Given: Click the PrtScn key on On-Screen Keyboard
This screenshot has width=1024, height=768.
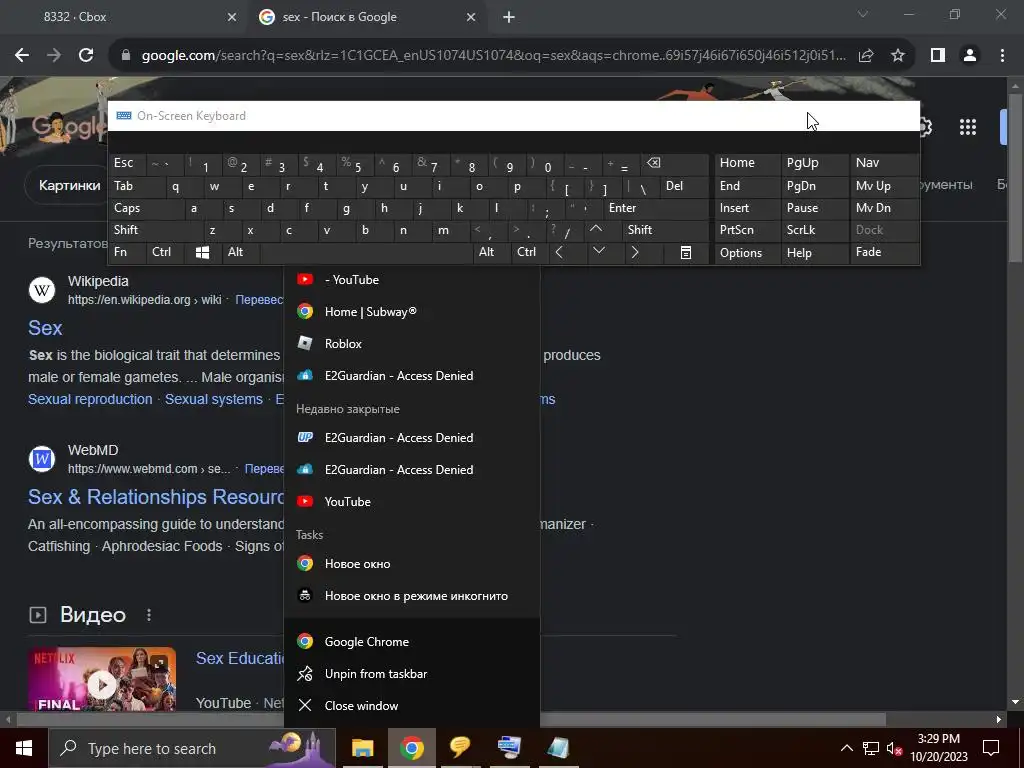Looking at the screenshot, I should pyautogui.click(x=748, y=230).
